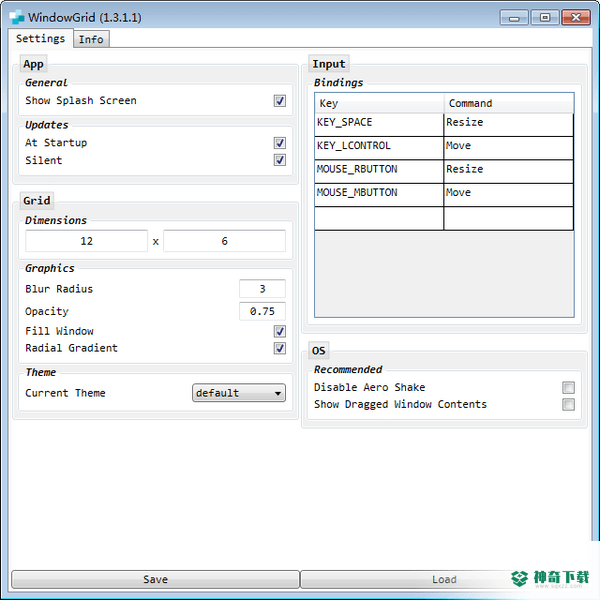Enable Show Dragged Window Contents
Viewport: 600px width, 600px height.
tap(568, 404)
